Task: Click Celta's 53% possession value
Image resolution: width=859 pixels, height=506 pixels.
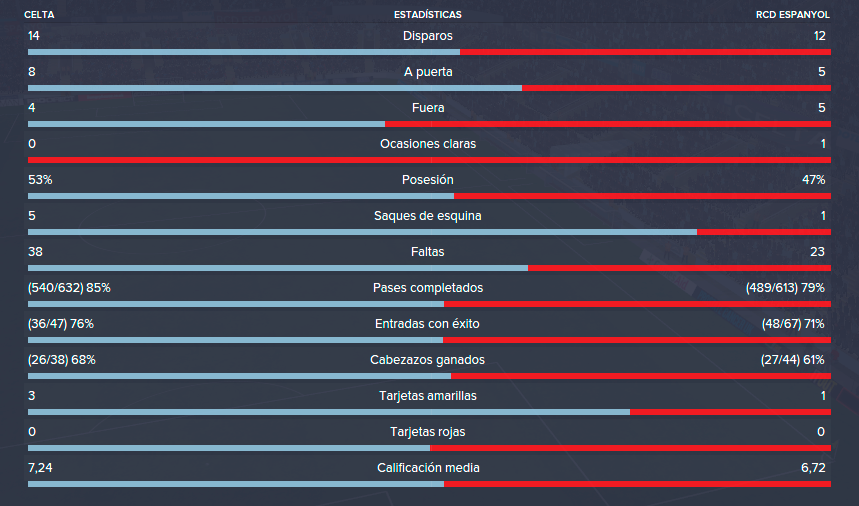Action: pos(40,180)
